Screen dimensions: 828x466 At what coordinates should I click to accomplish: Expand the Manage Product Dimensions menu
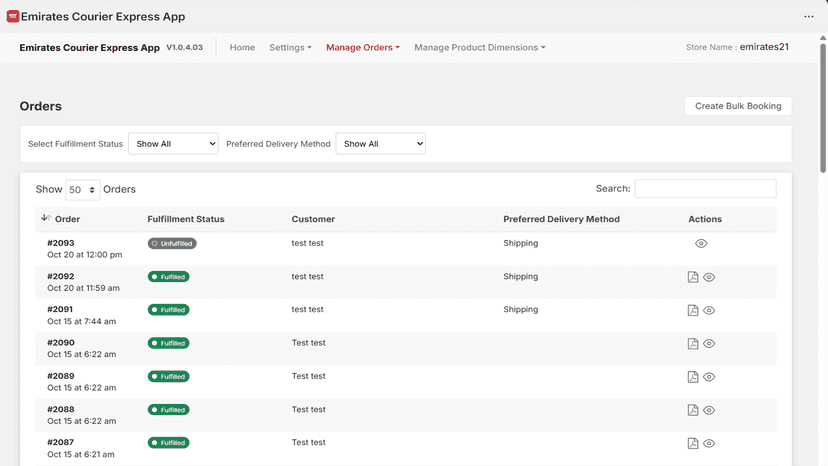(x=479, y=48)
